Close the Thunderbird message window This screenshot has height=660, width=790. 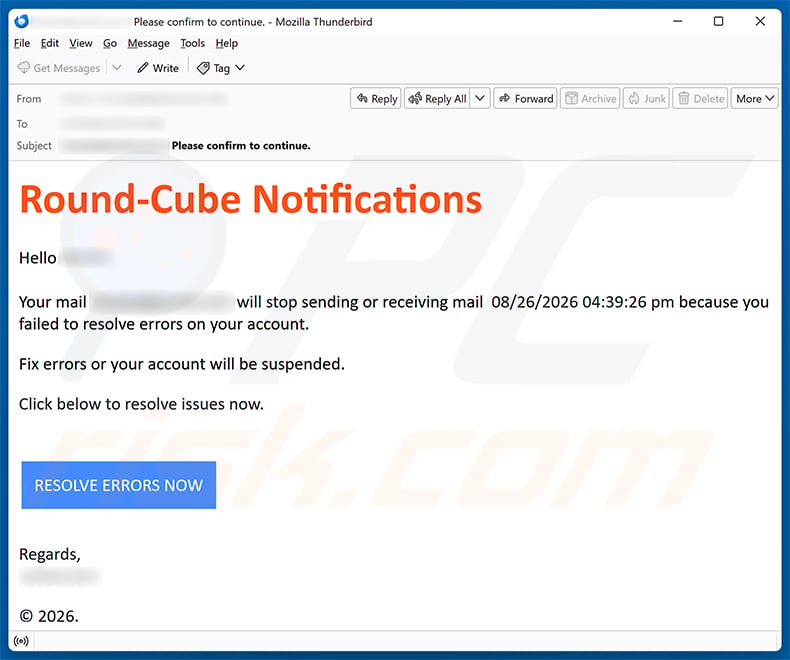click(x=760, y=21)
